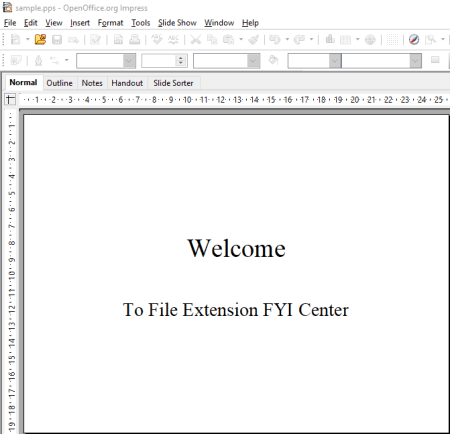450x434 pixels.
Task: Click the Impress application icon in title bar
Action: [7, 7]
